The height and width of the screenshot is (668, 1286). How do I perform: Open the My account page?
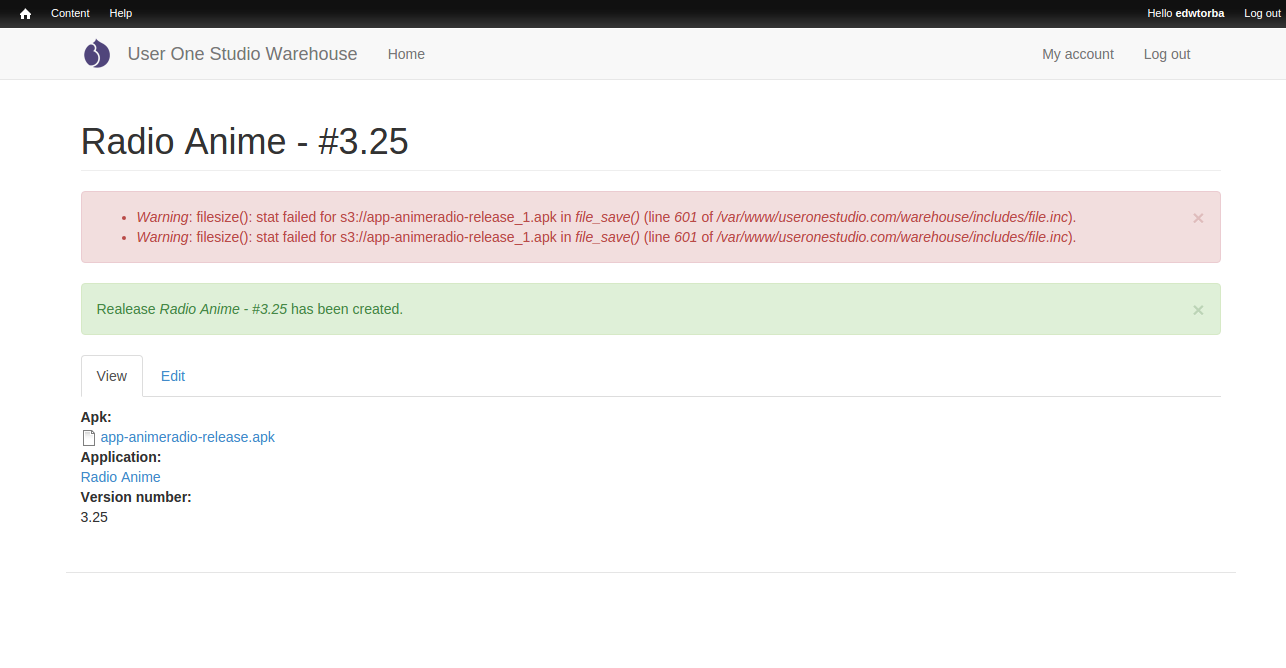1077,54
